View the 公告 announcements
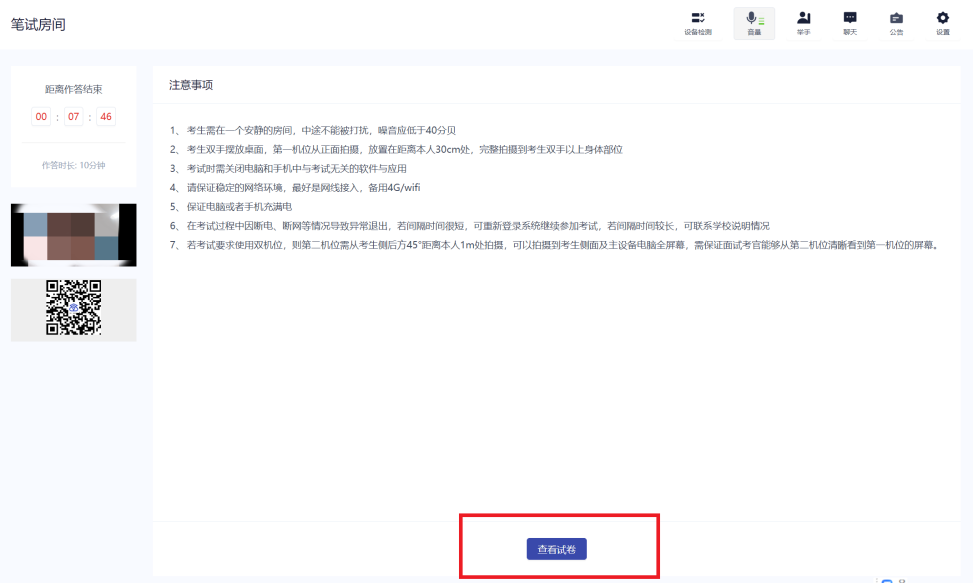Viewport: 974px width, 584px height. coord(895,25)
